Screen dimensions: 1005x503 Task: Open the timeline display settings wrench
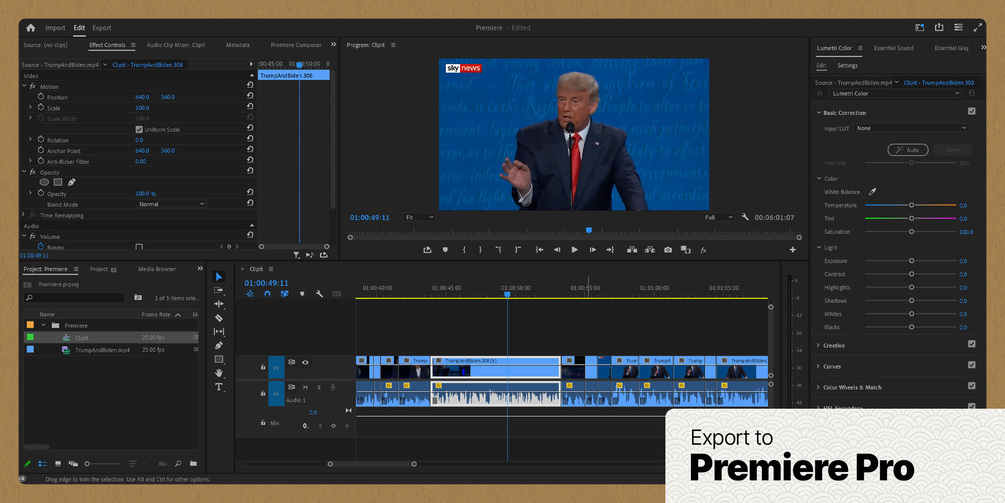[x=319, y=294]
